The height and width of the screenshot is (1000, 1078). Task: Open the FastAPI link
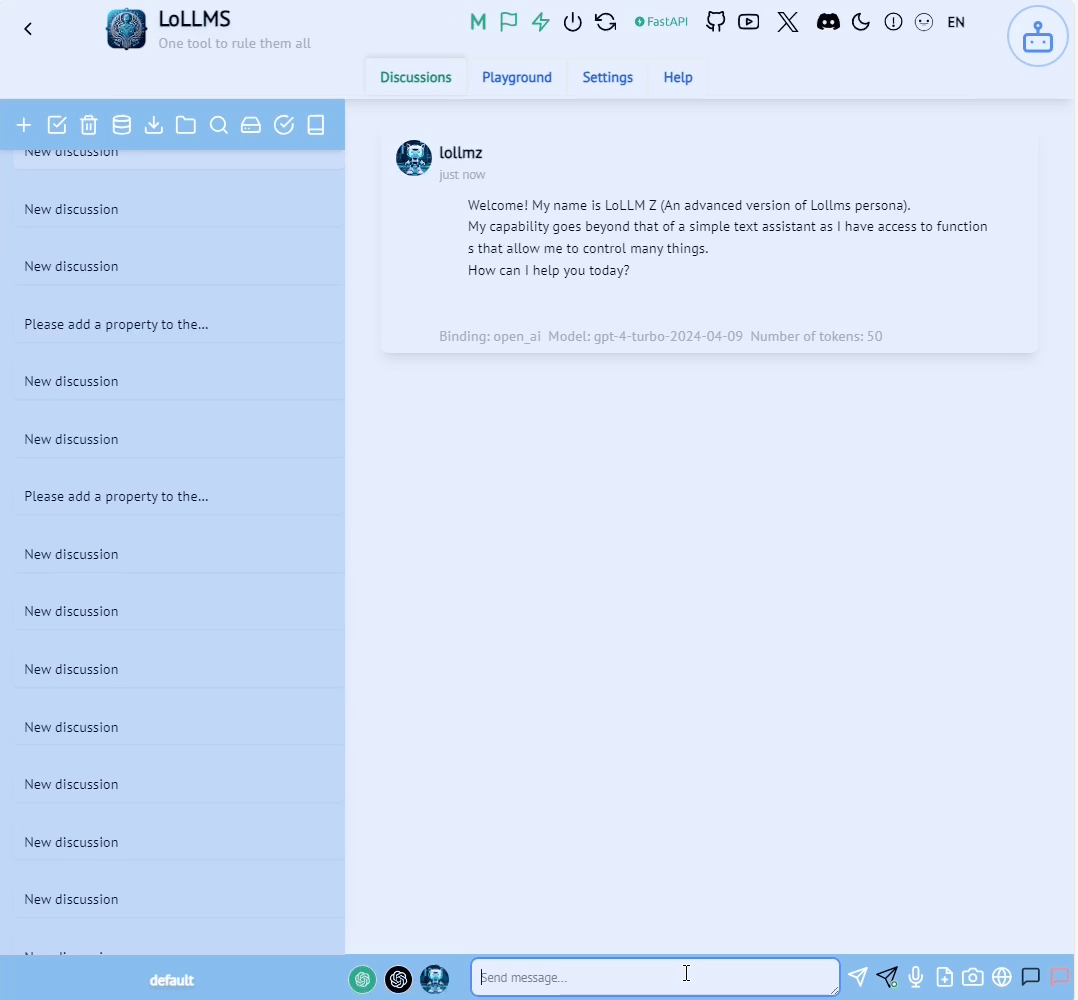[661, 22]
